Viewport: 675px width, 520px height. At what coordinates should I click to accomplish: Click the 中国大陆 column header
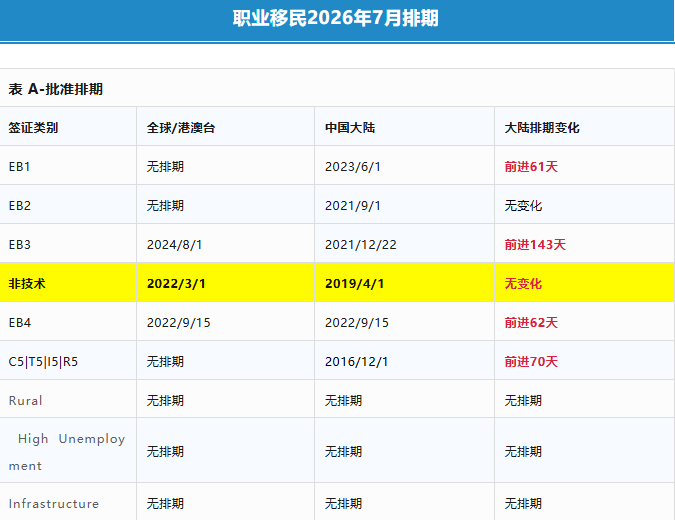(x=350, y=127)
